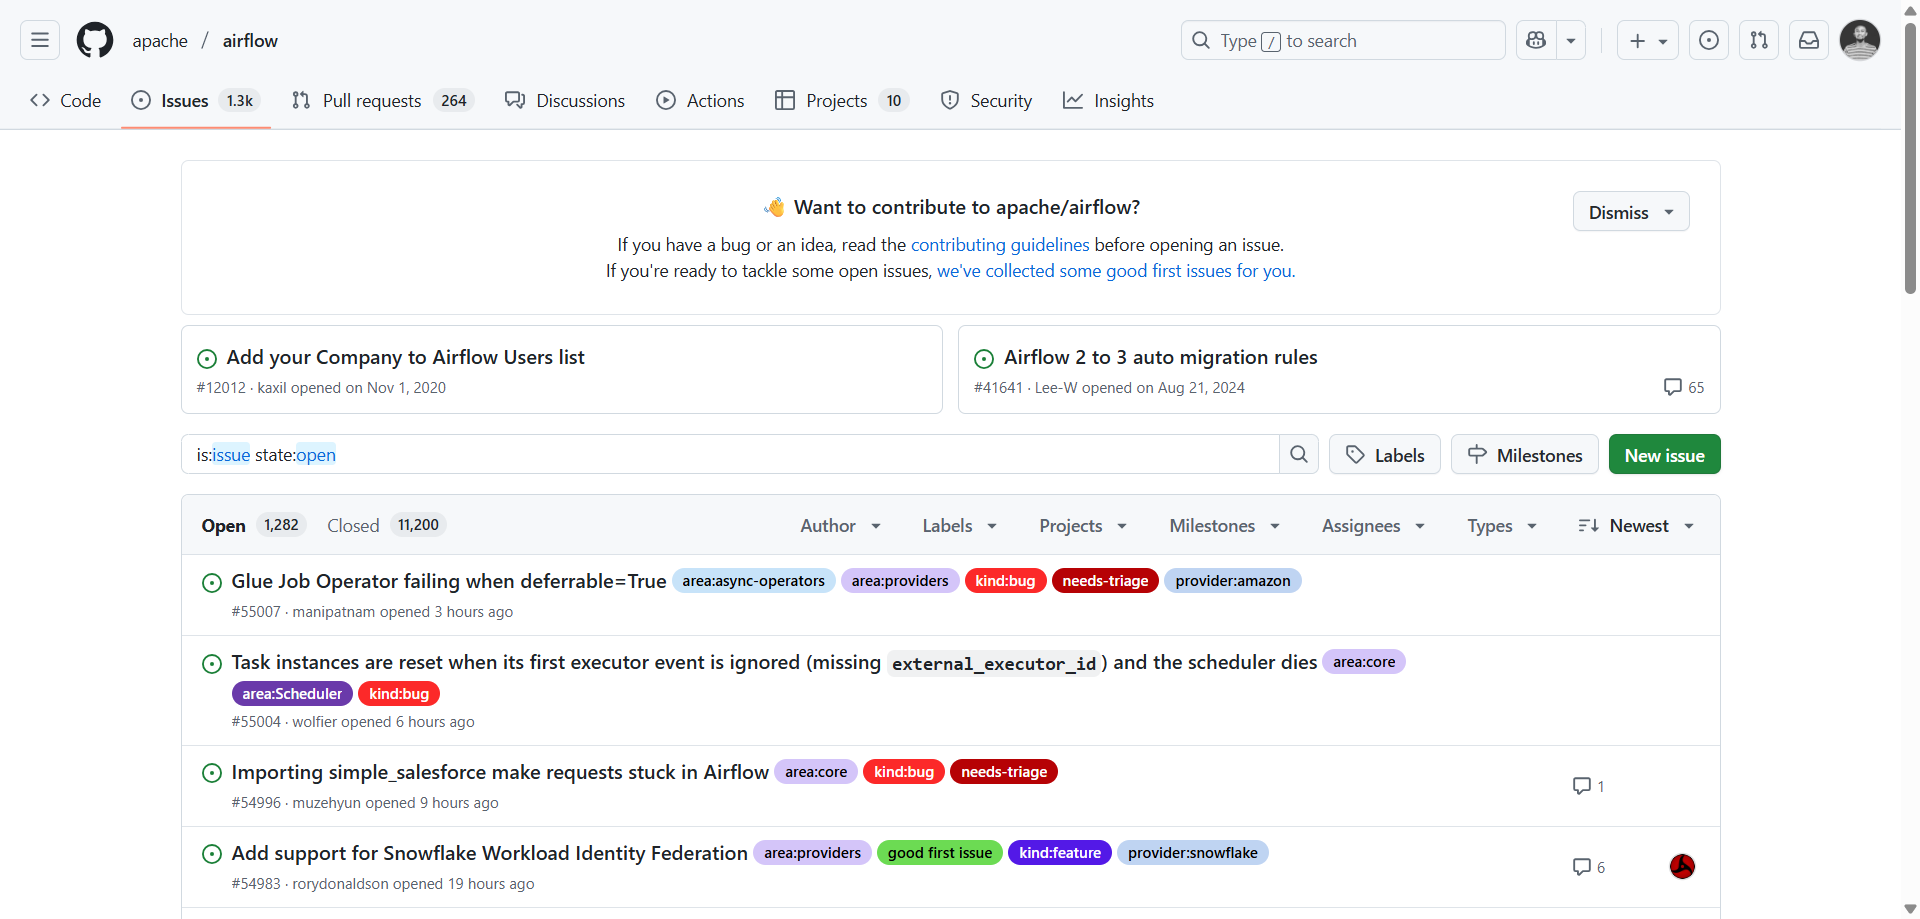The height and width of the screenshot is (919, 1920).
Task: Open Airflow 2 to 3 auto migration rules
Action: (x=1160, y=357)
